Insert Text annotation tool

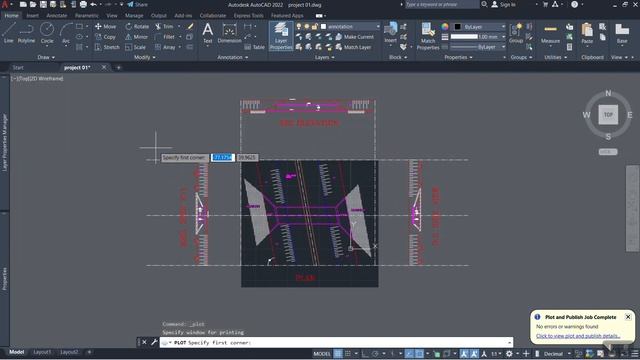208,33
